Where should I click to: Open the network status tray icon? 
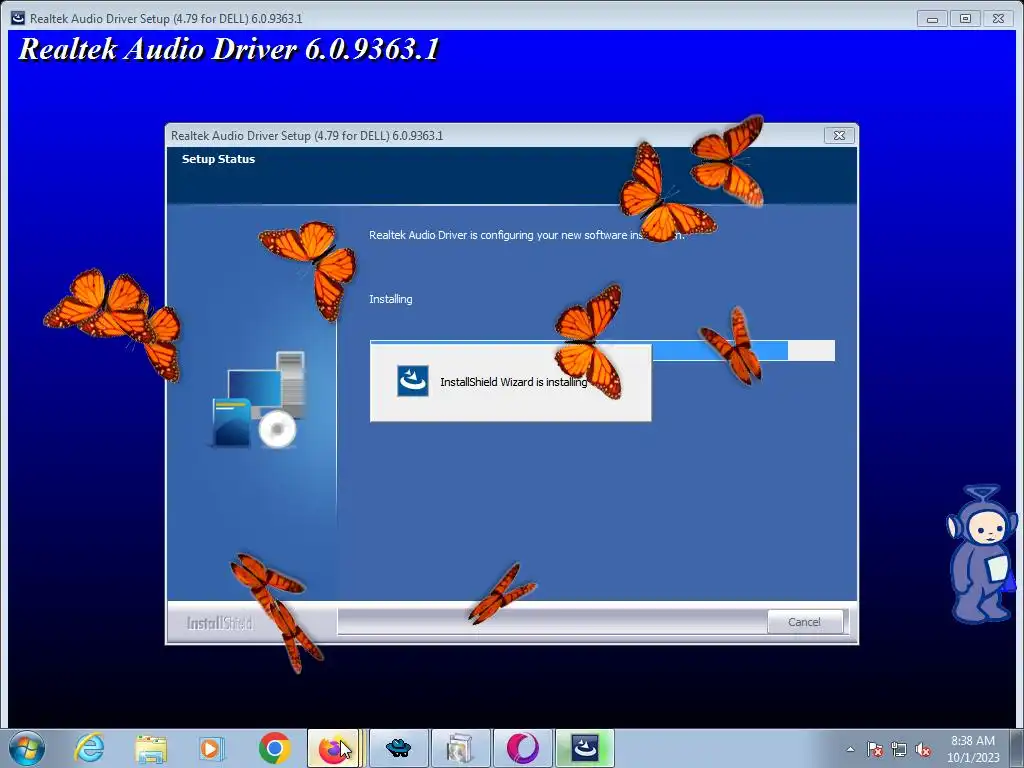[899, 749]
